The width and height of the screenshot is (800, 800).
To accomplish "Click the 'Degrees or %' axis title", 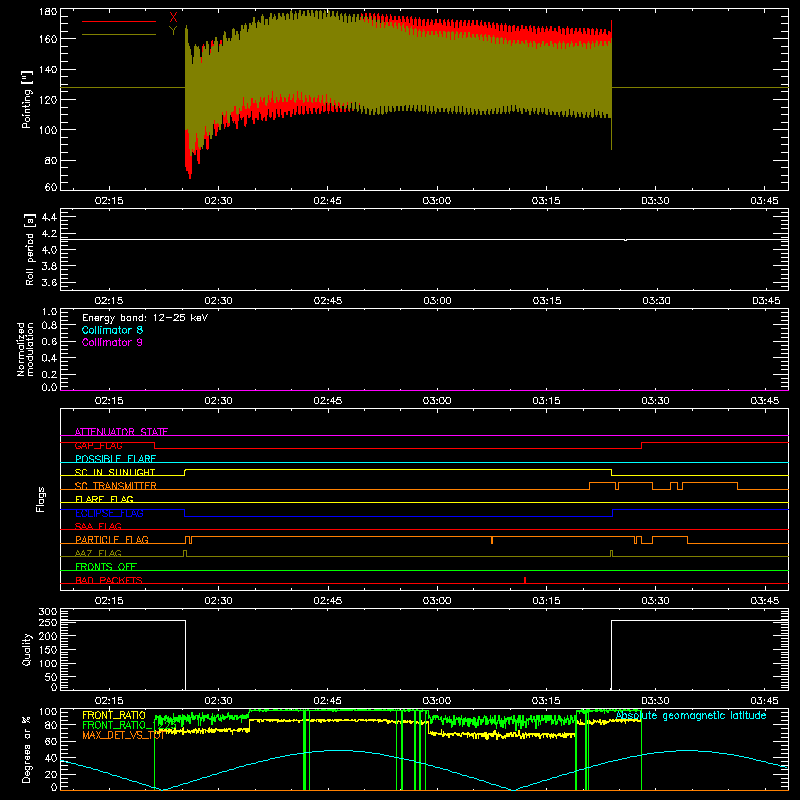I will 27,749.
